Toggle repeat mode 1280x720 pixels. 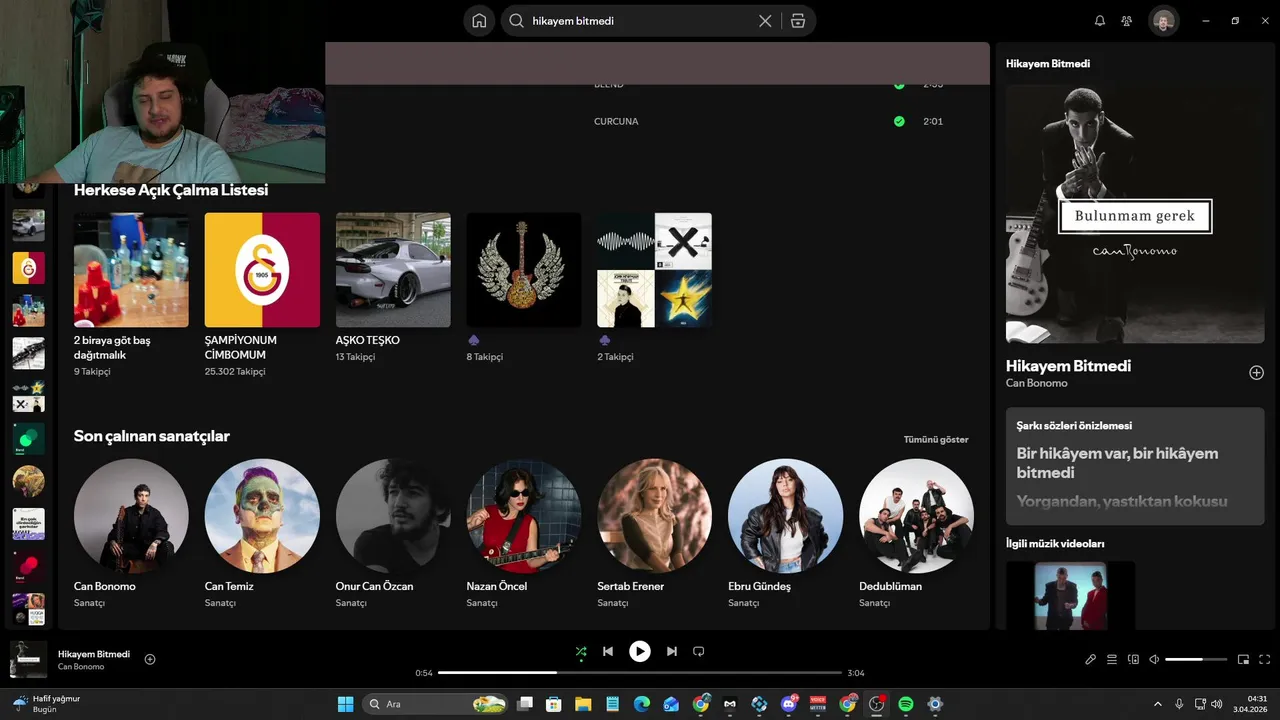(699, 652)
